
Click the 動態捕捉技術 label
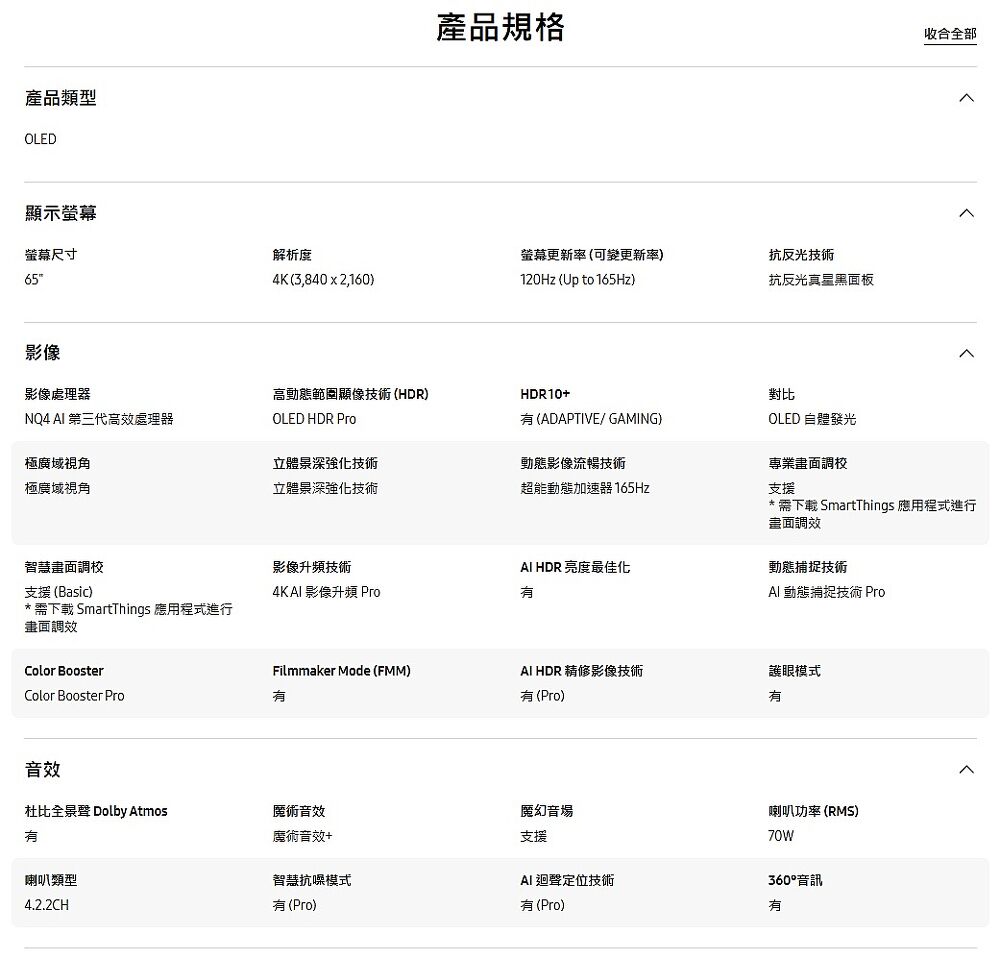[807, 567]
